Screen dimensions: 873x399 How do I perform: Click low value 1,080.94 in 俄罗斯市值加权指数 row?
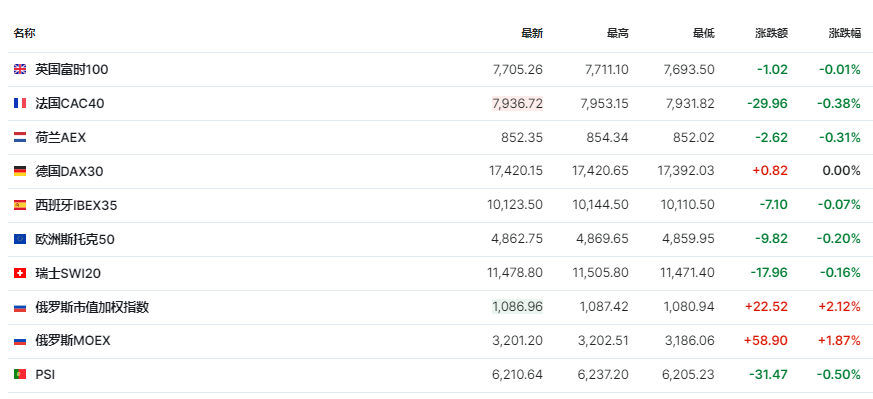[689, 307]
